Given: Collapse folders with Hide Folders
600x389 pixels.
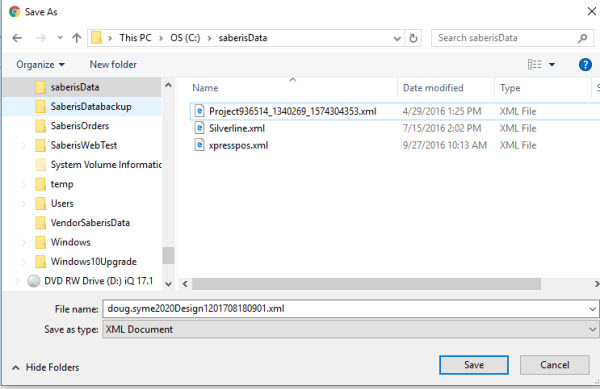Looking at the screenshot, I should coord(46,368).
